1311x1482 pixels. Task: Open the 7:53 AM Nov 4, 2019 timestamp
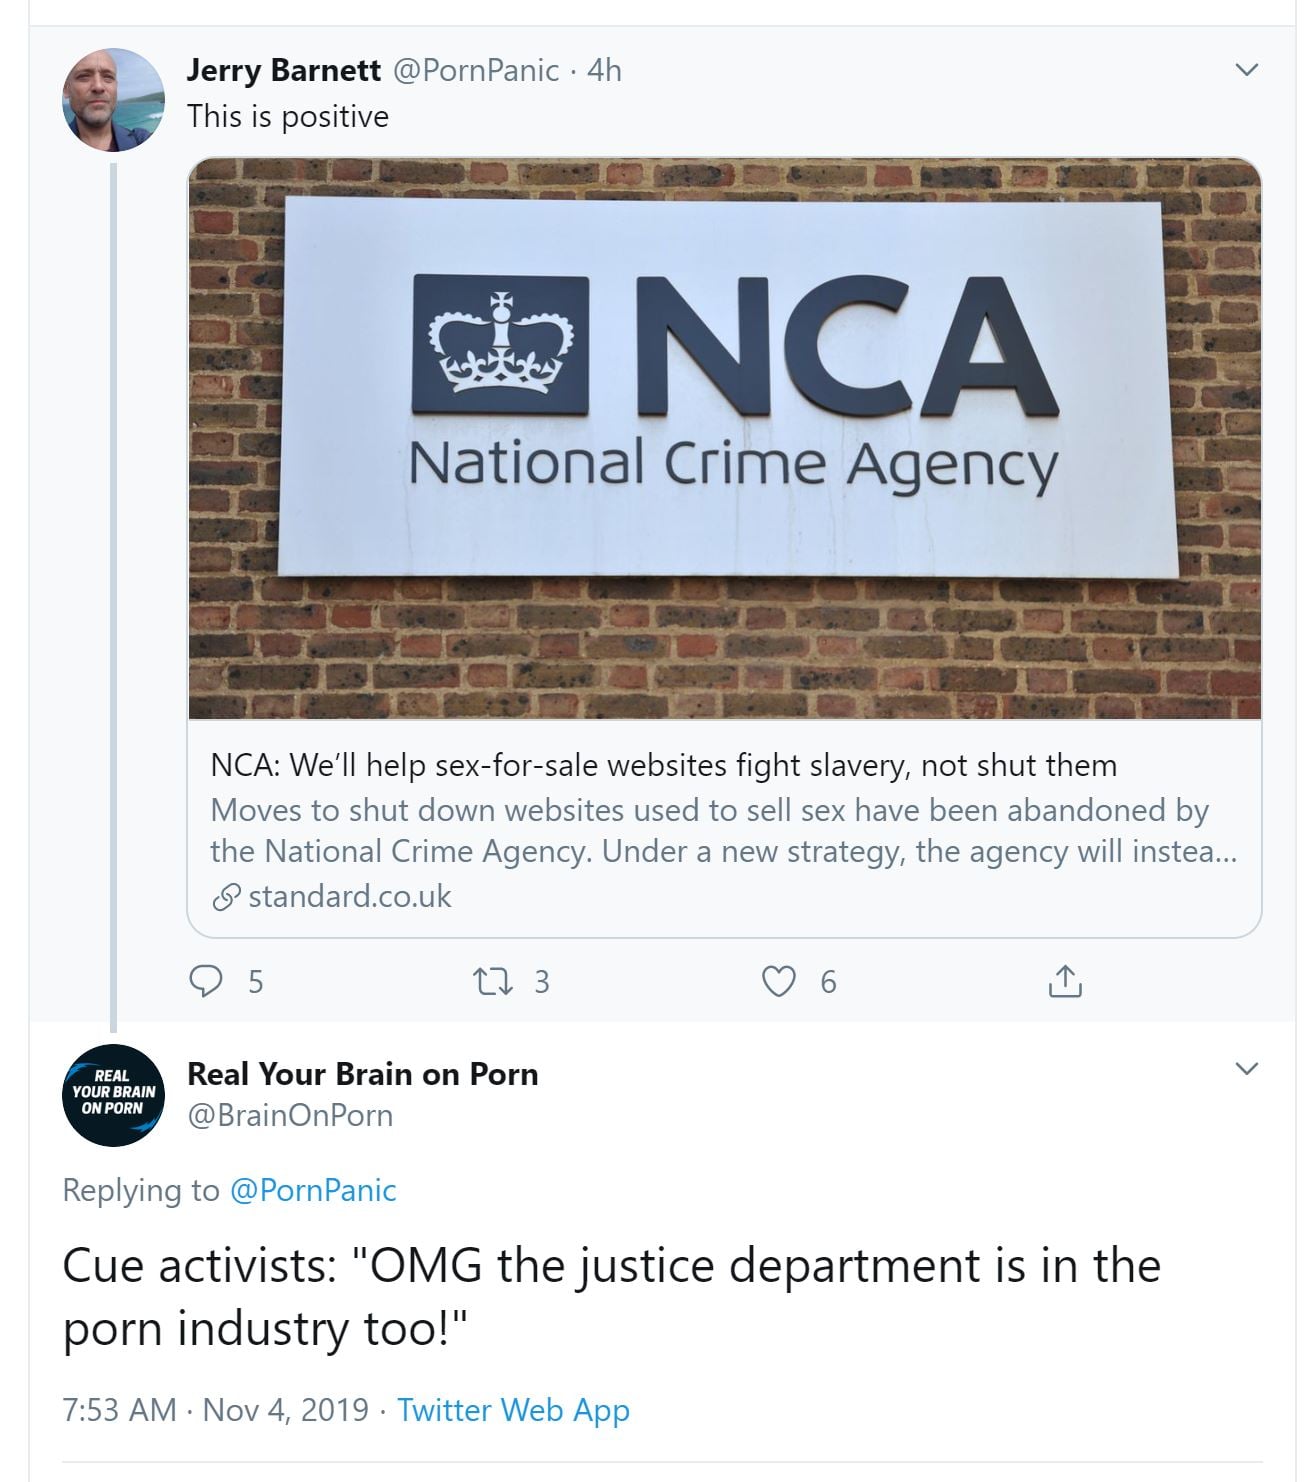[x=215, y=1410]
